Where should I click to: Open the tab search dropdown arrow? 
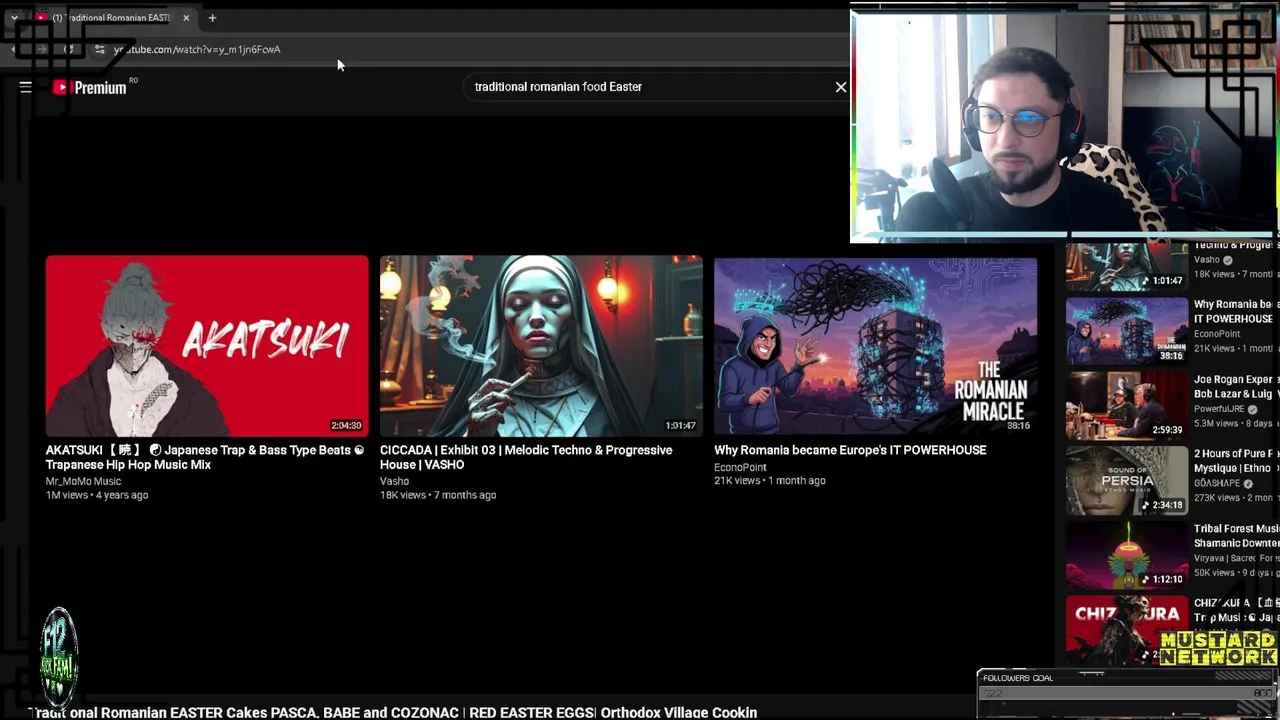[x=14, y=18]
